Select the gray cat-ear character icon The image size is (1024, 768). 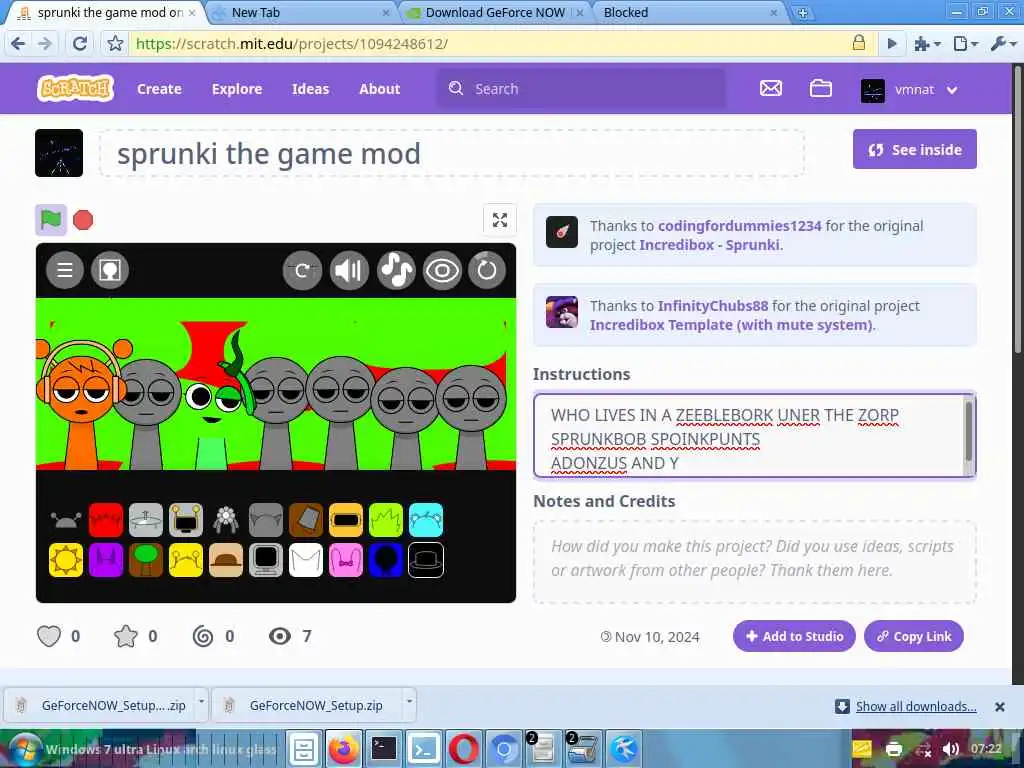coord(266,520)
